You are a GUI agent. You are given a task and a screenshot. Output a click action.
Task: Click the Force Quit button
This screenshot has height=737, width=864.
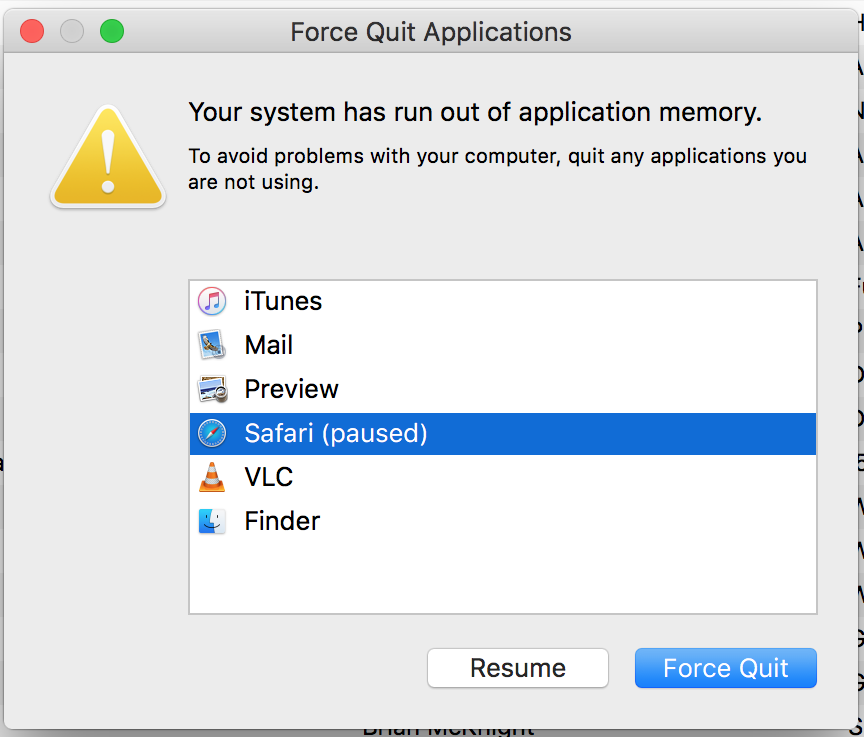[726, 668]
